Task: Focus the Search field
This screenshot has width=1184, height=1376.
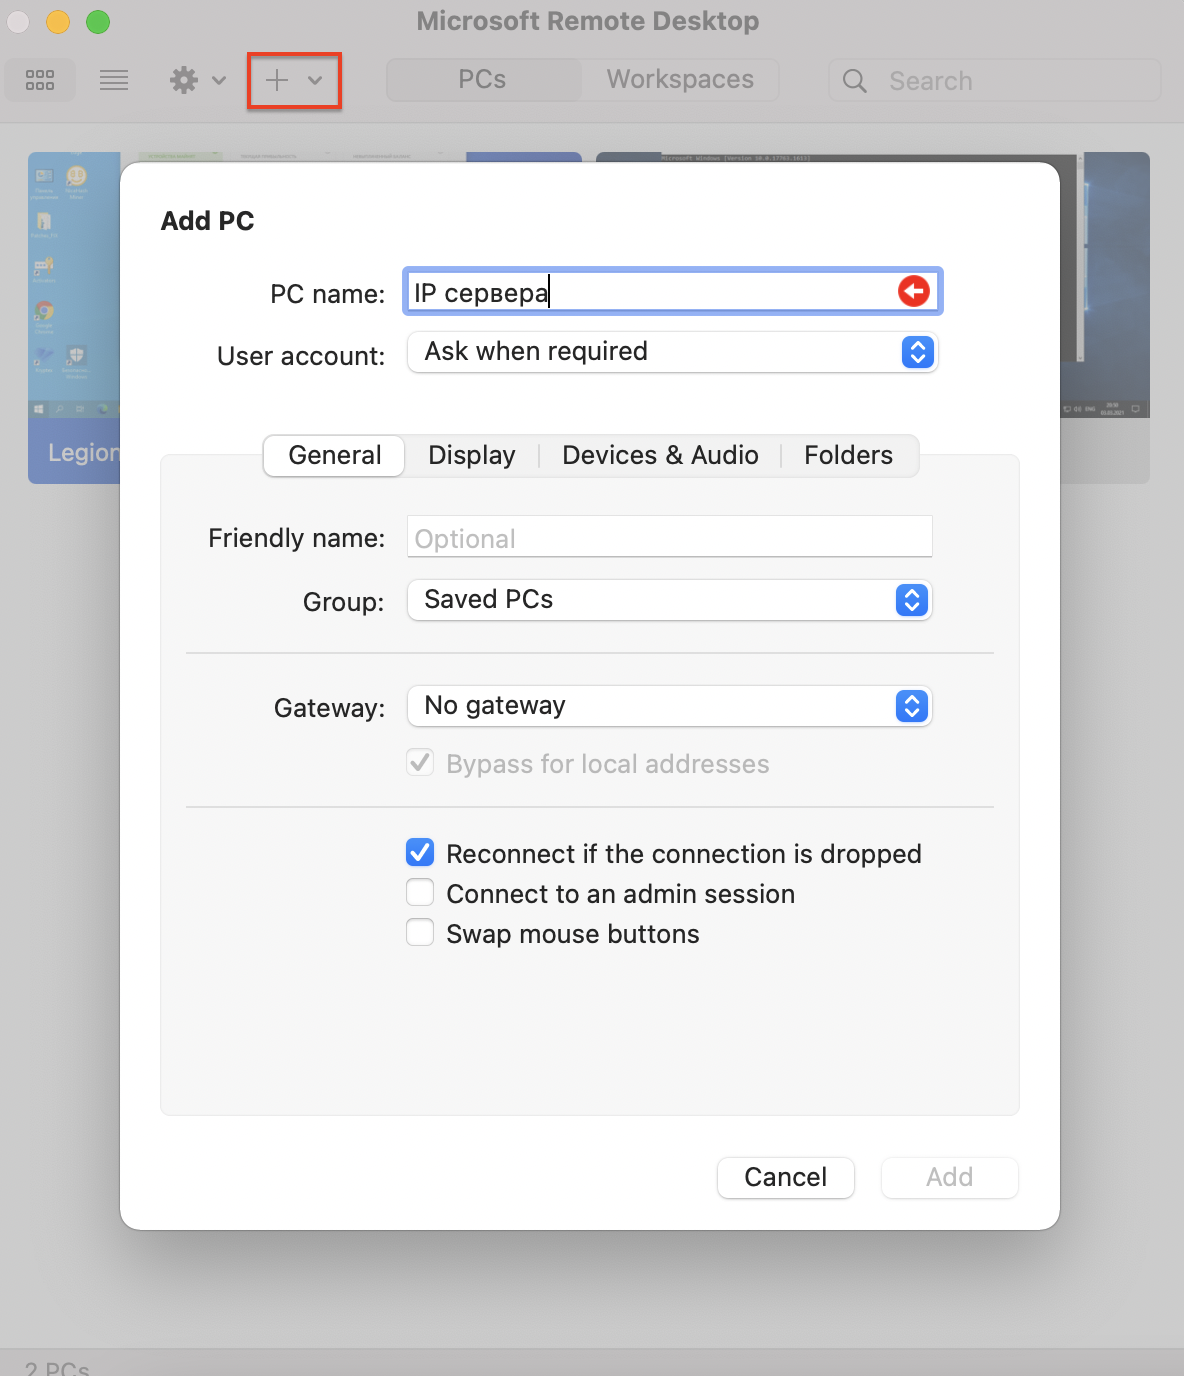Action: coord(994,80)
